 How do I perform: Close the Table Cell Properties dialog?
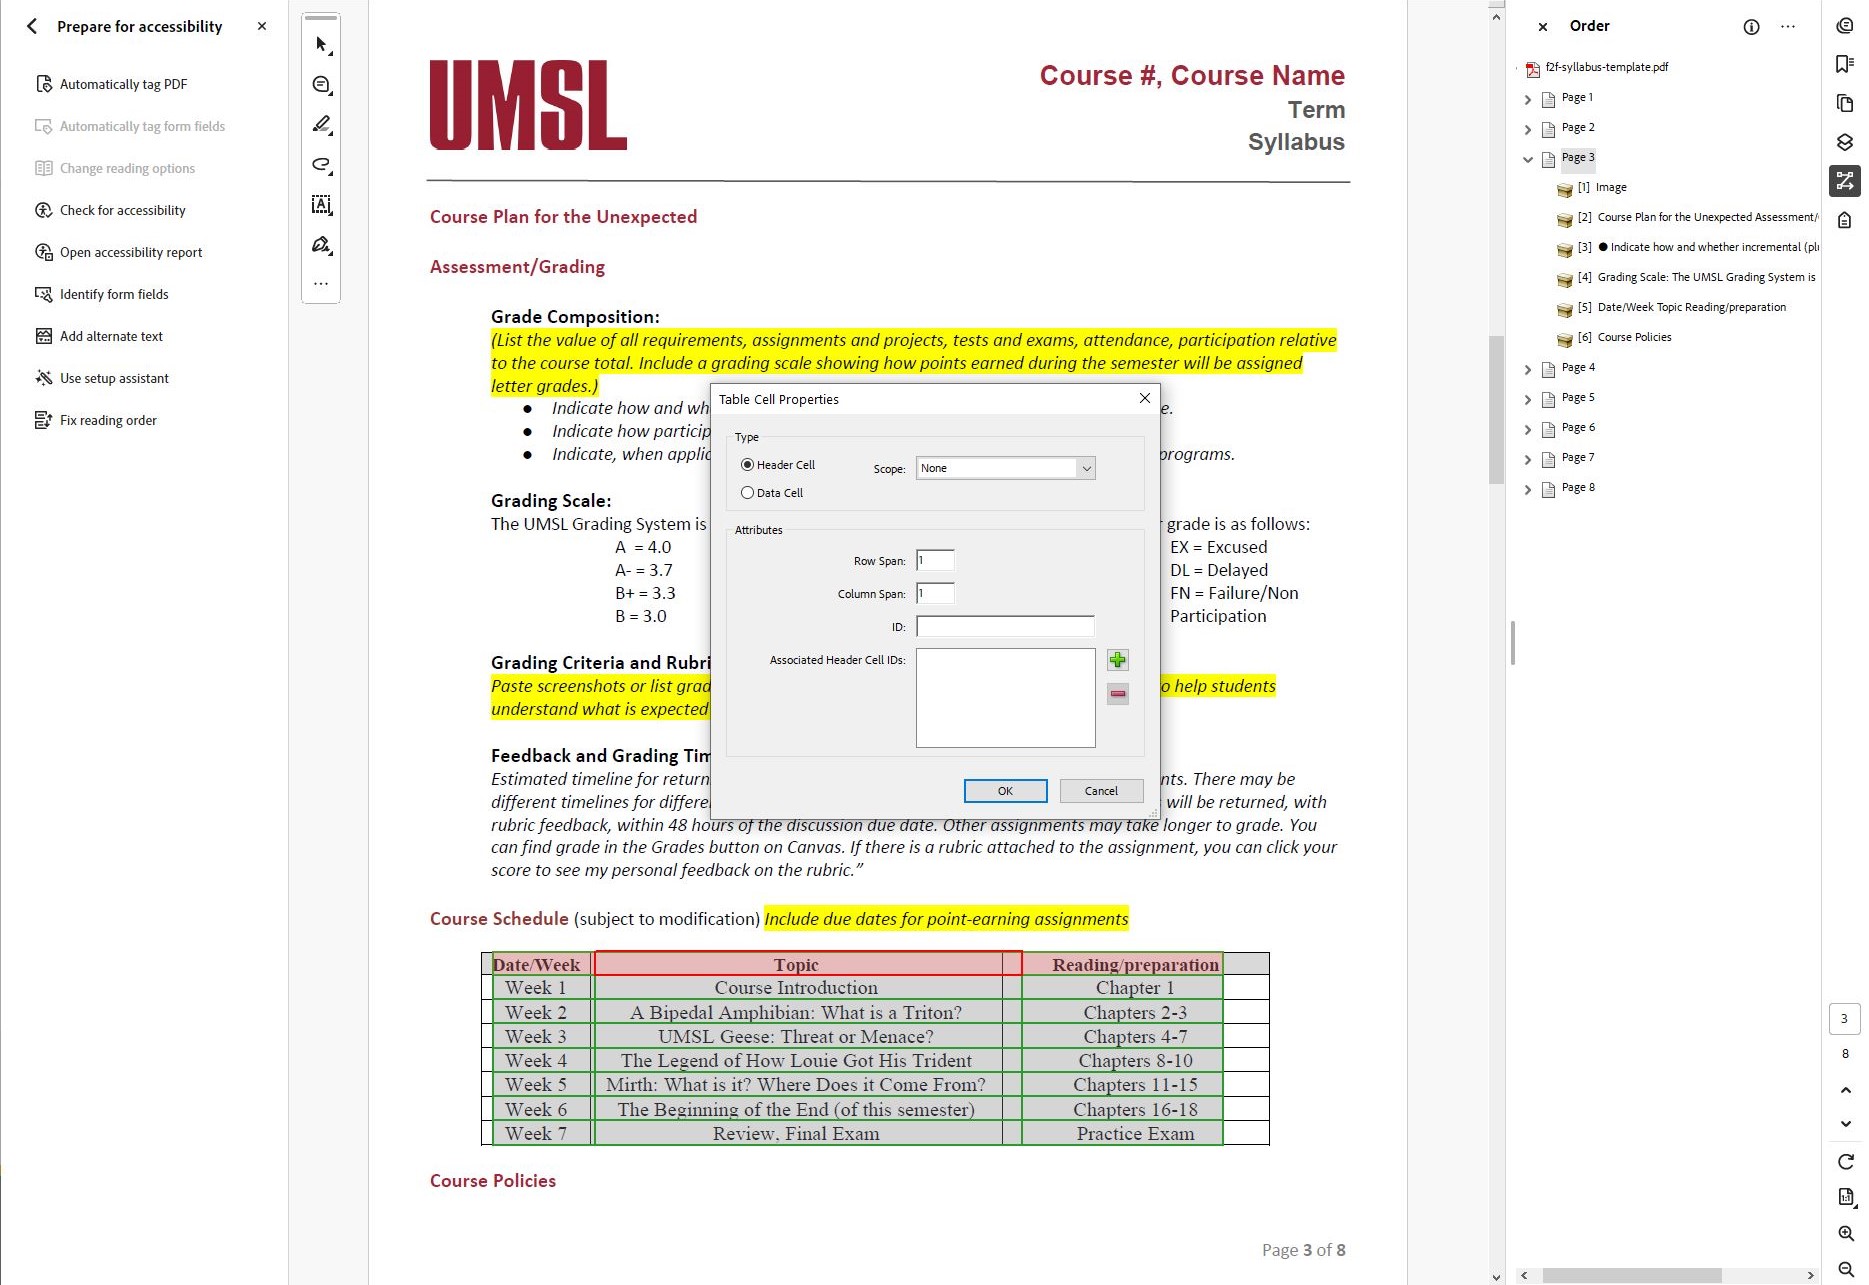click(1145, 398)
